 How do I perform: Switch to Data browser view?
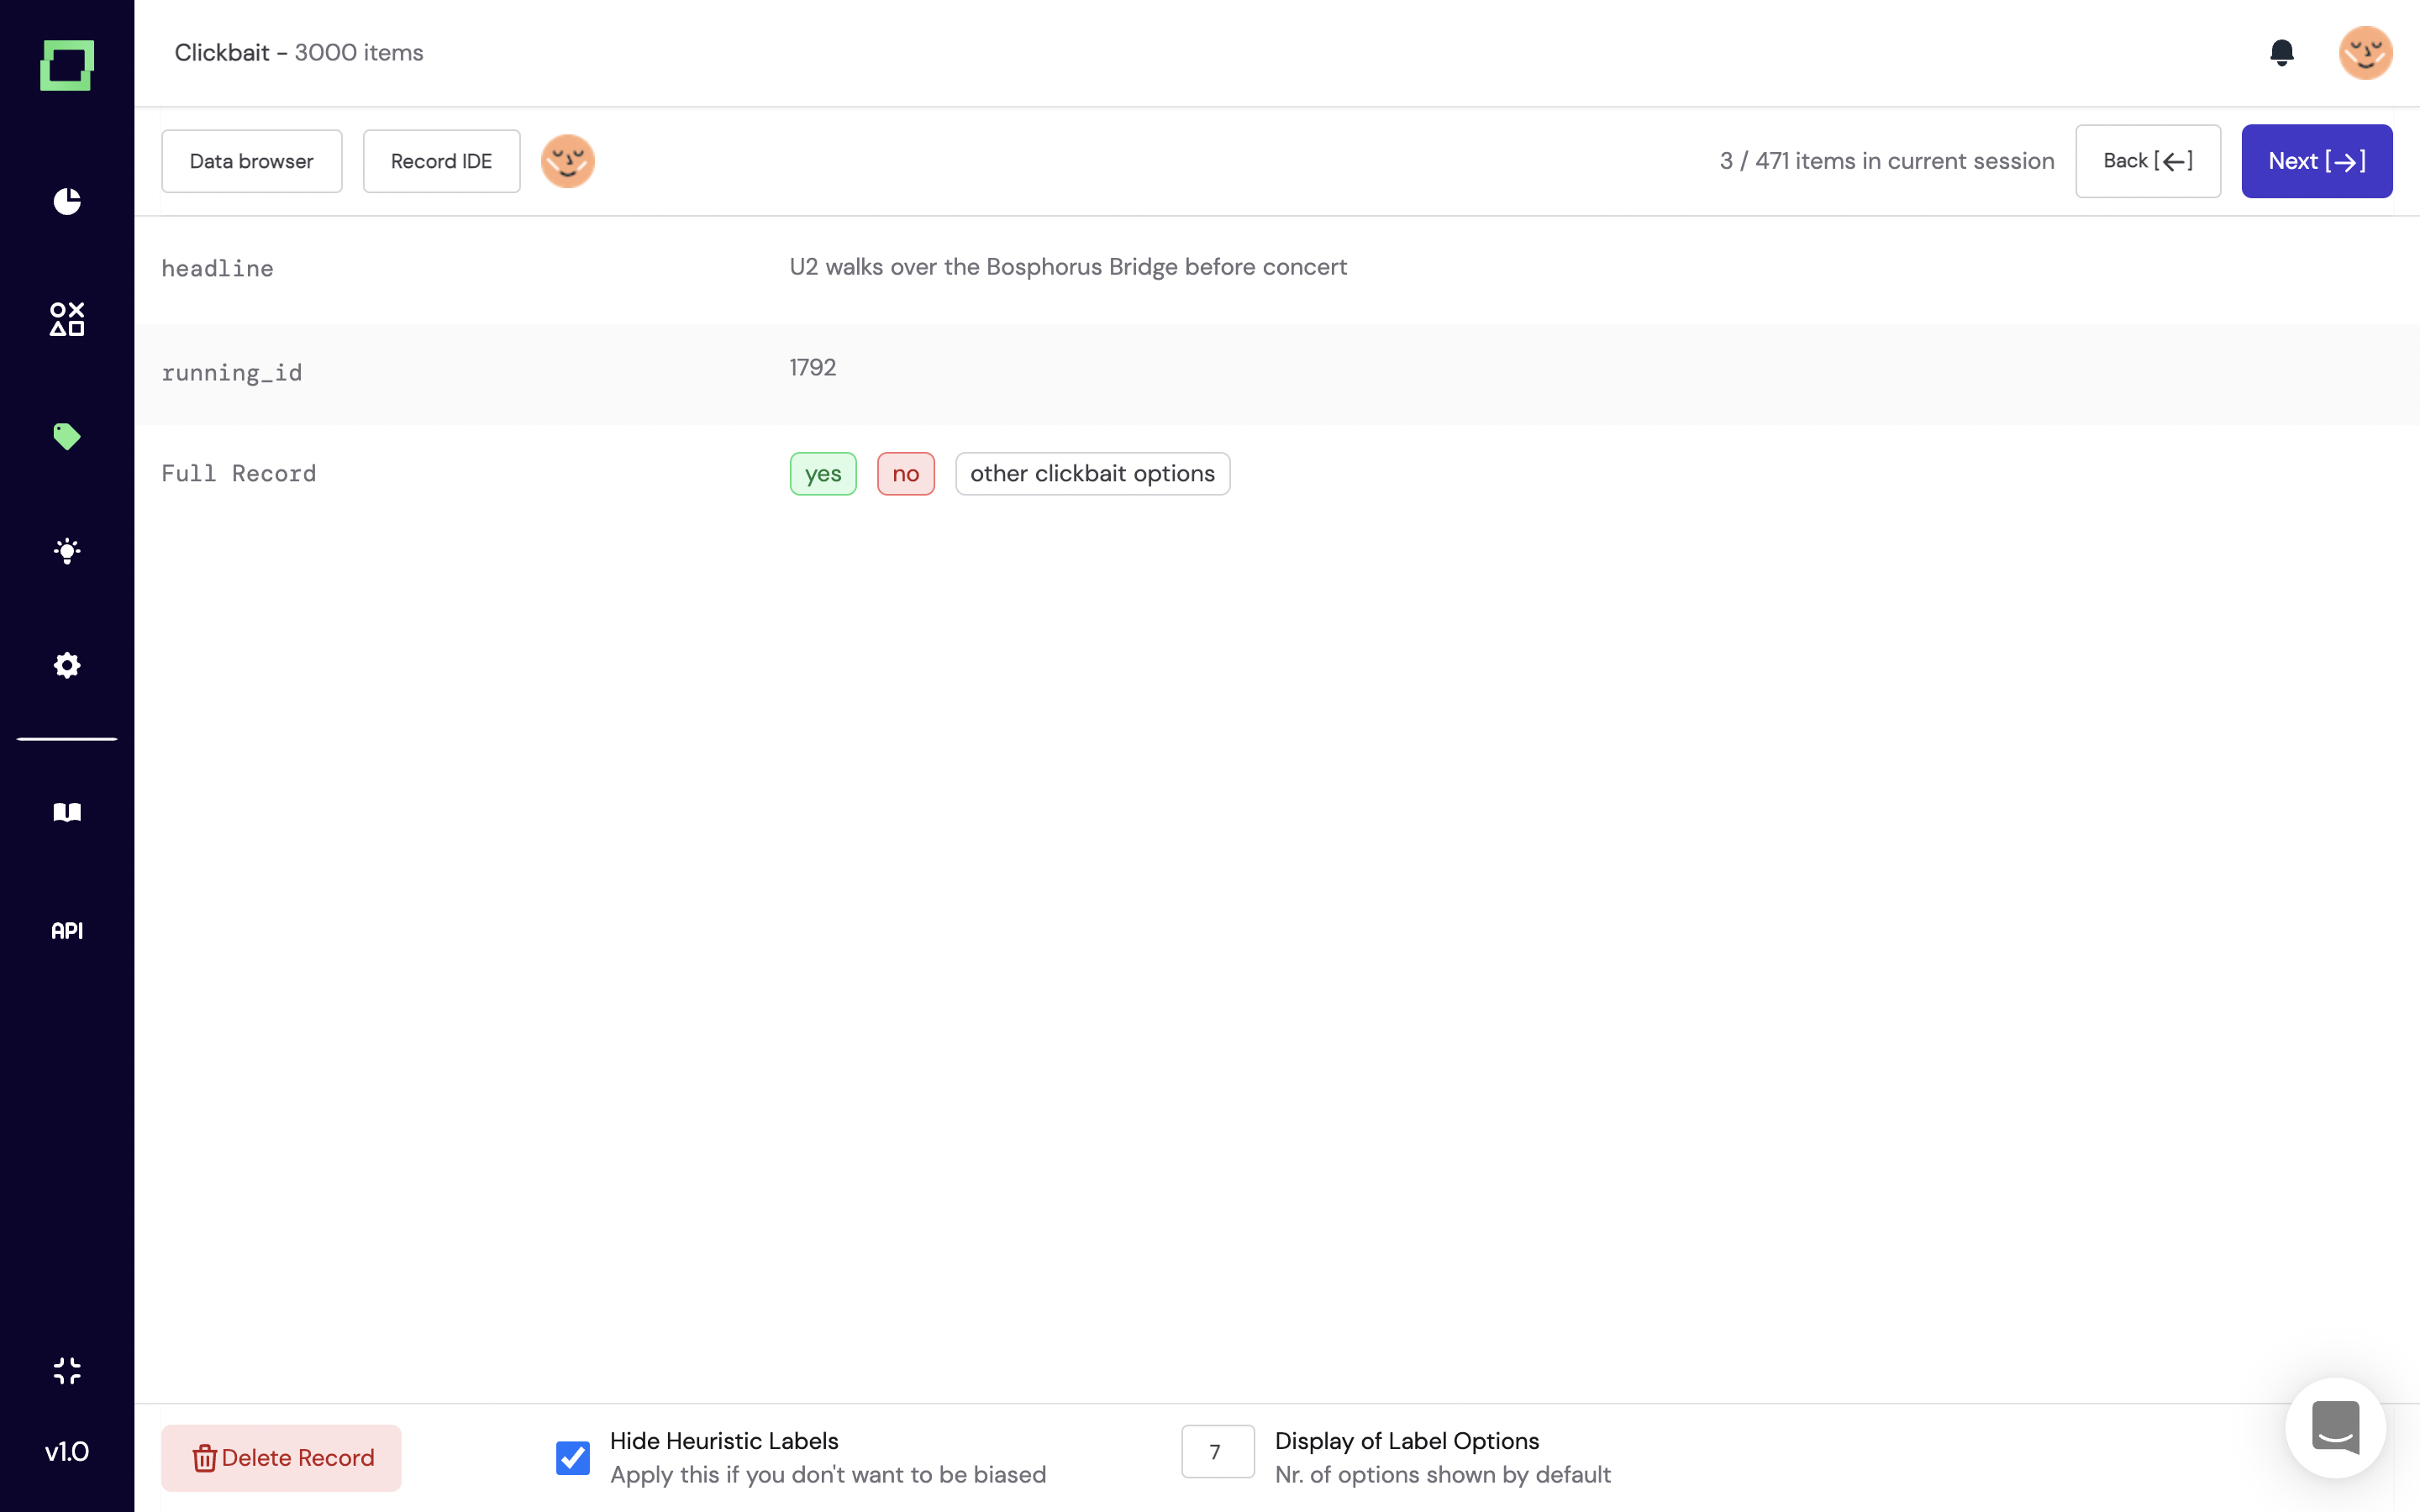pos(251,161)
